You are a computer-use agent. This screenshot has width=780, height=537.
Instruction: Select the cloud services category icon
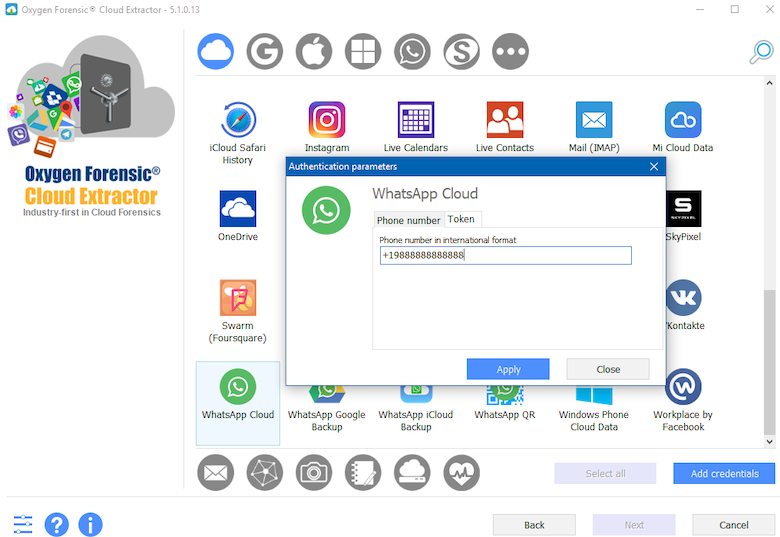click(x=215, y=51)
